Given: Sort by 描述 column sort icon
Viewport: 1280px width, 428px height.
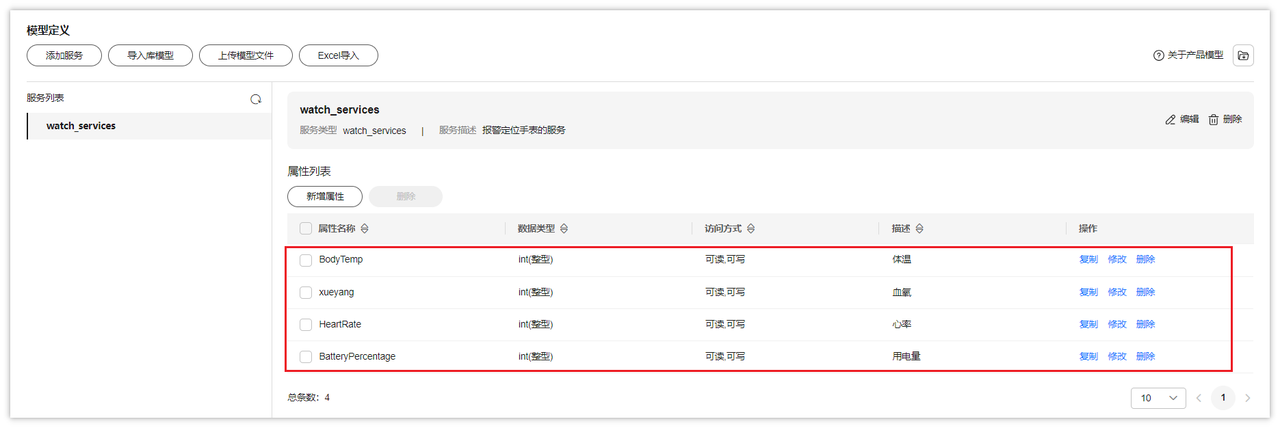Looking at the screenshot, I should 919,228.
